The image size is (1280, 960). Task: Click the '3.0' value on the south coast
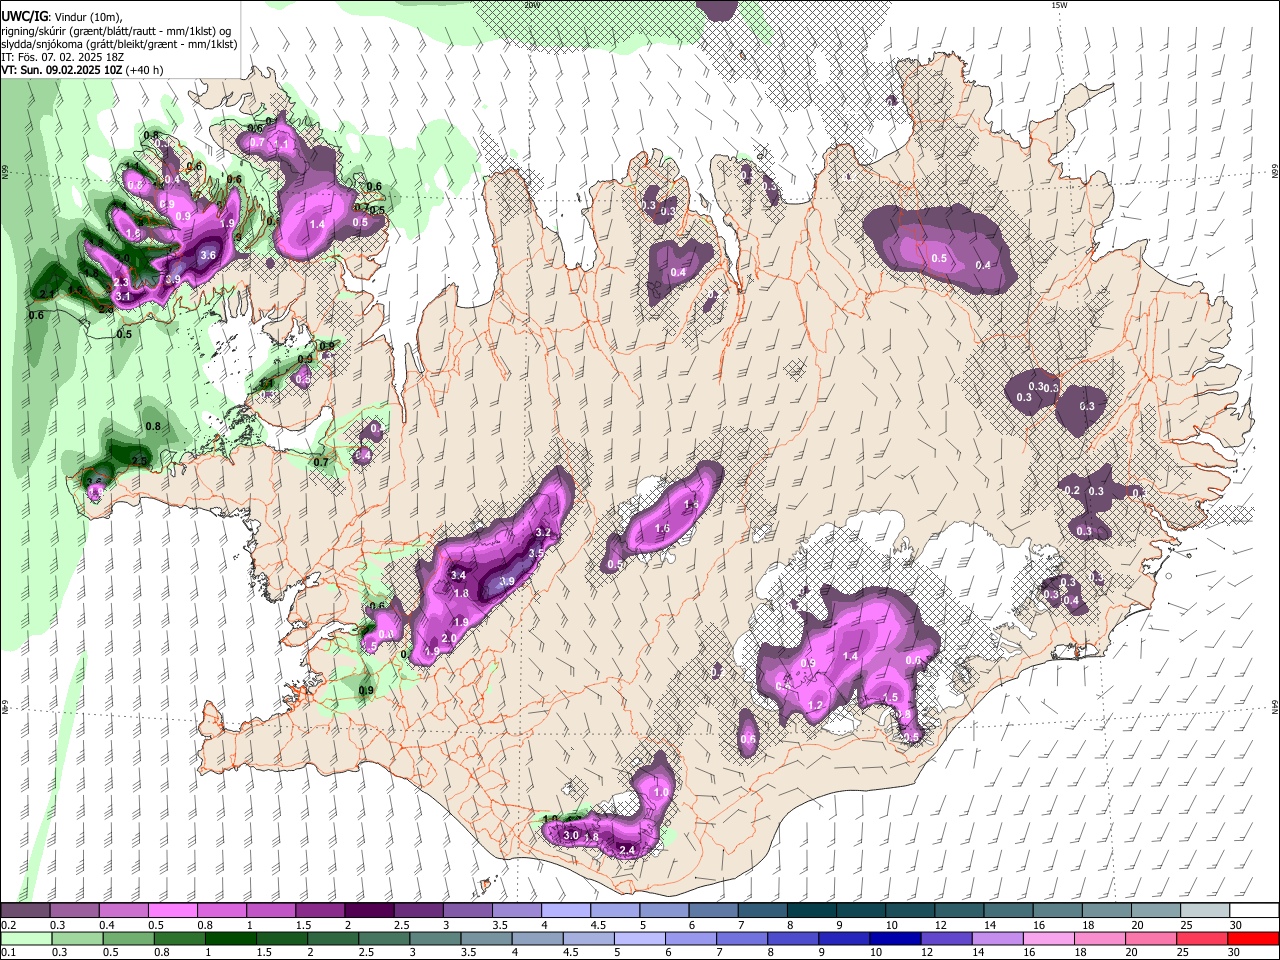(572, 835)
